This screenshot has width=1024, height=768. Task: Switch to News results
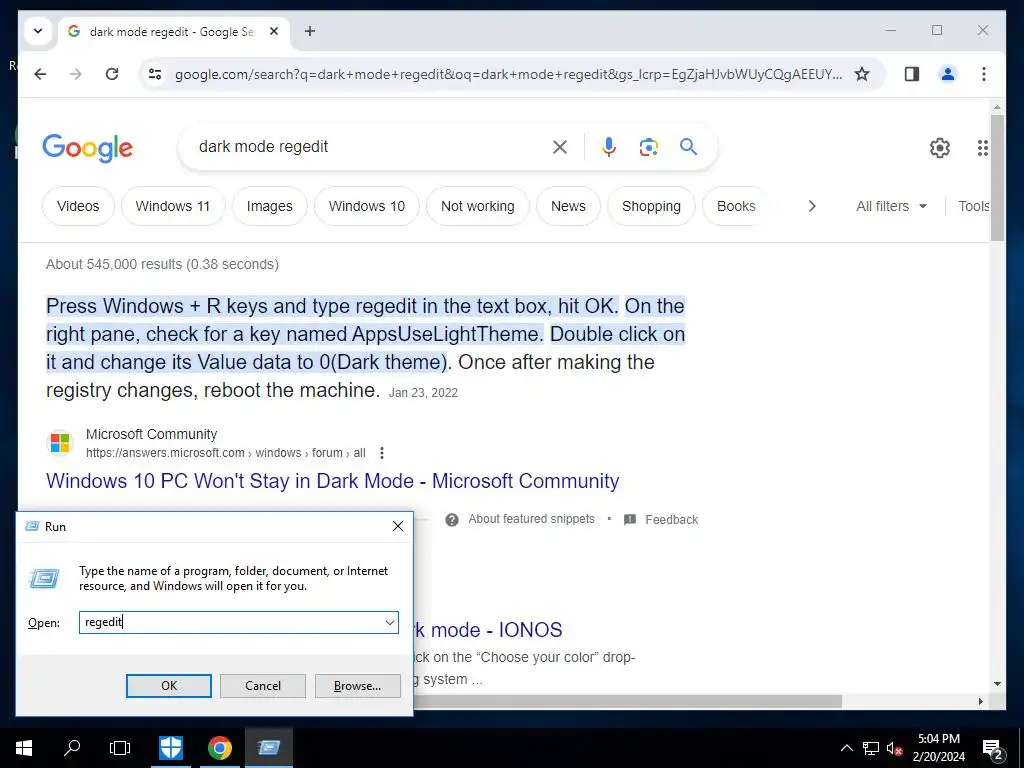click(x=568, y=206)
